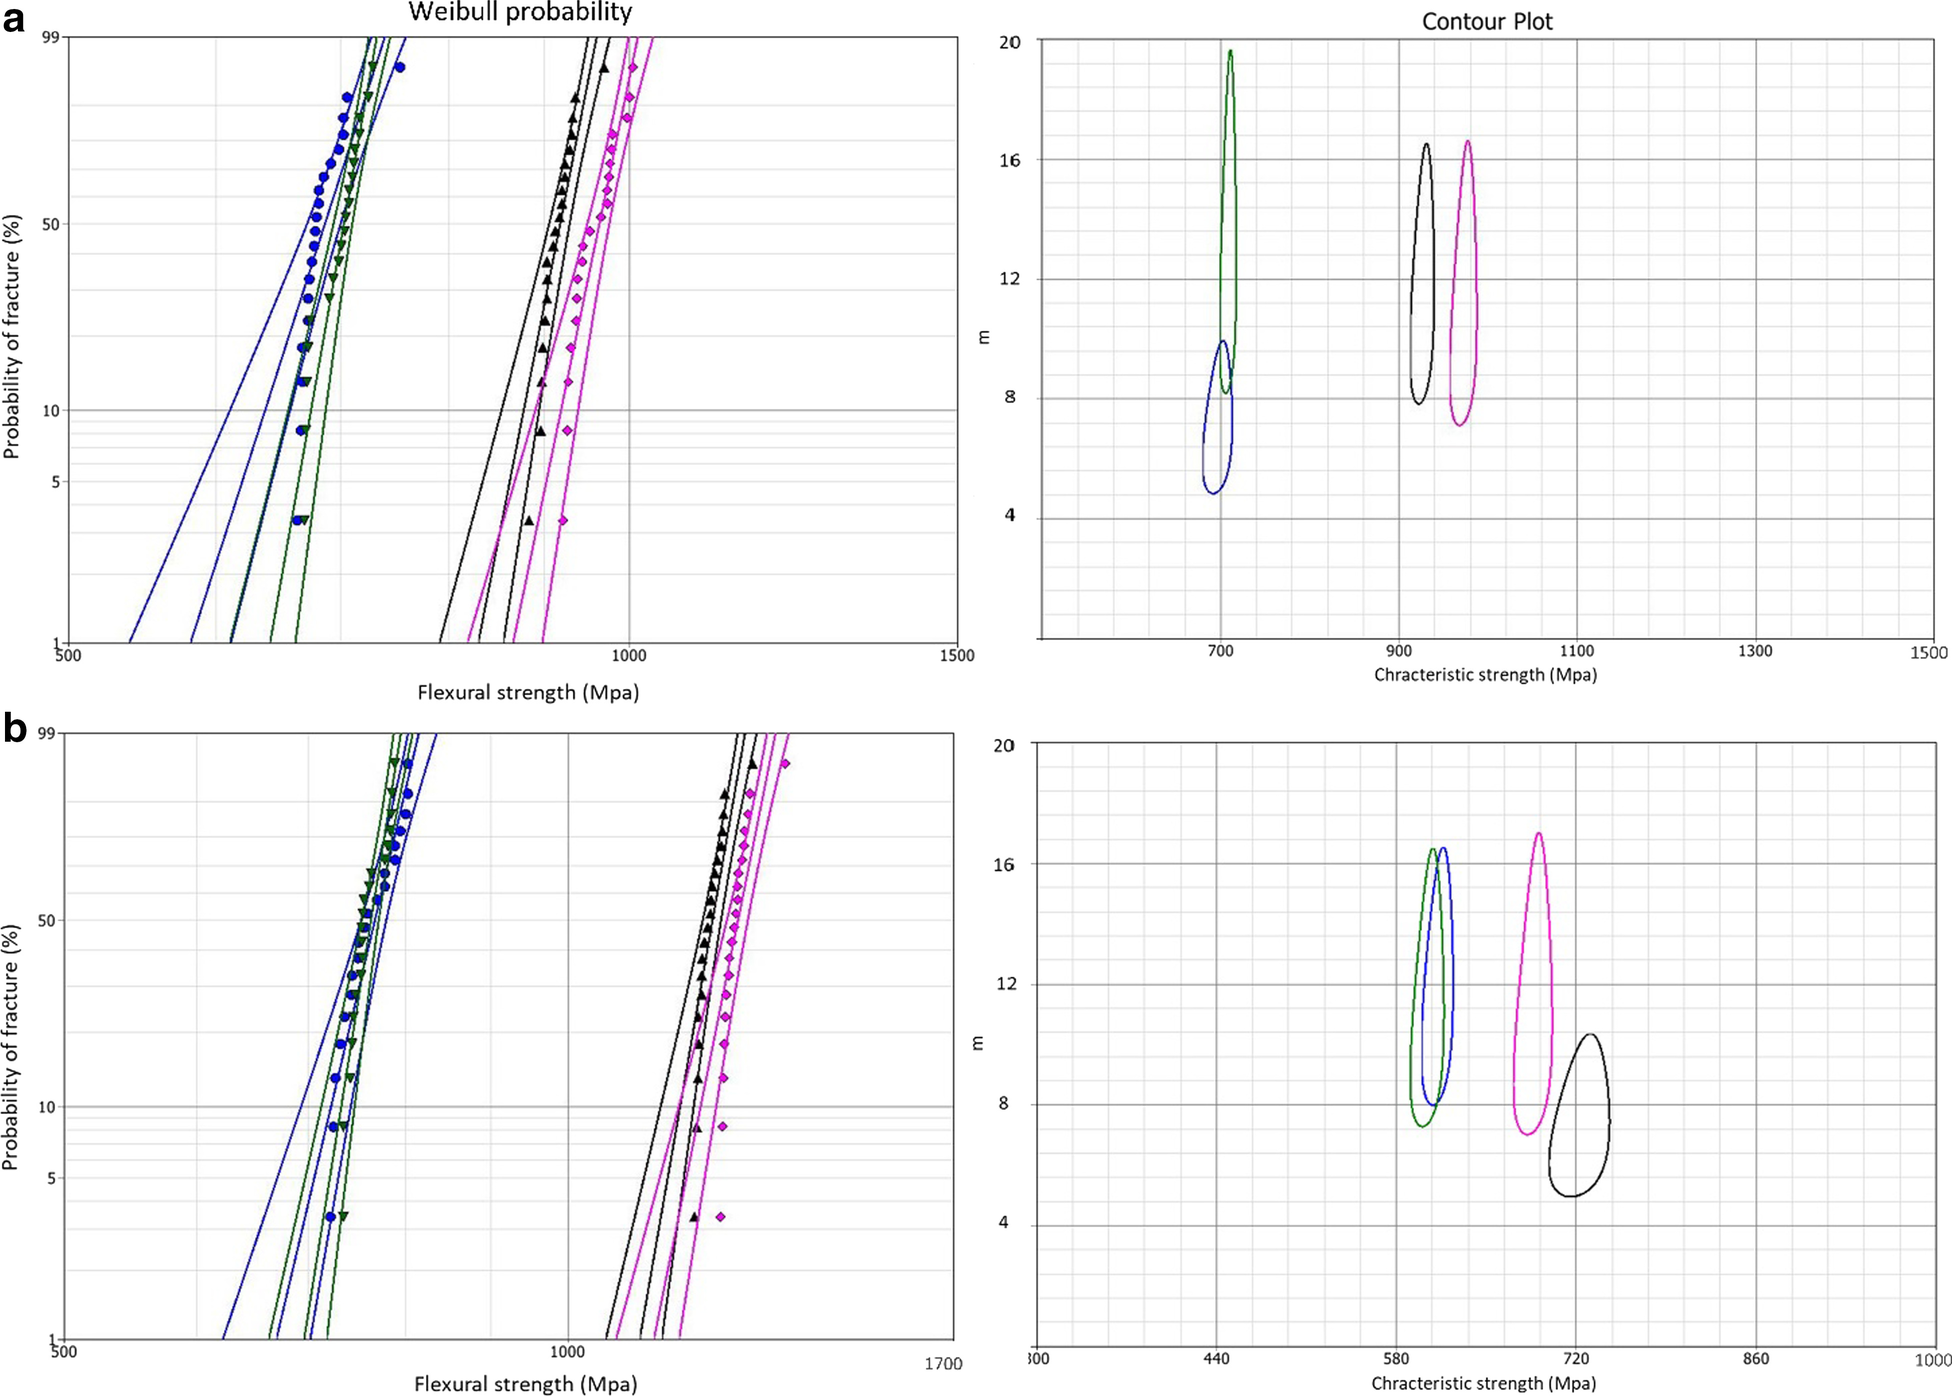Click the "1700" tick label in panel b
Viewport: 1952px width, 1396px height.
943,1364
